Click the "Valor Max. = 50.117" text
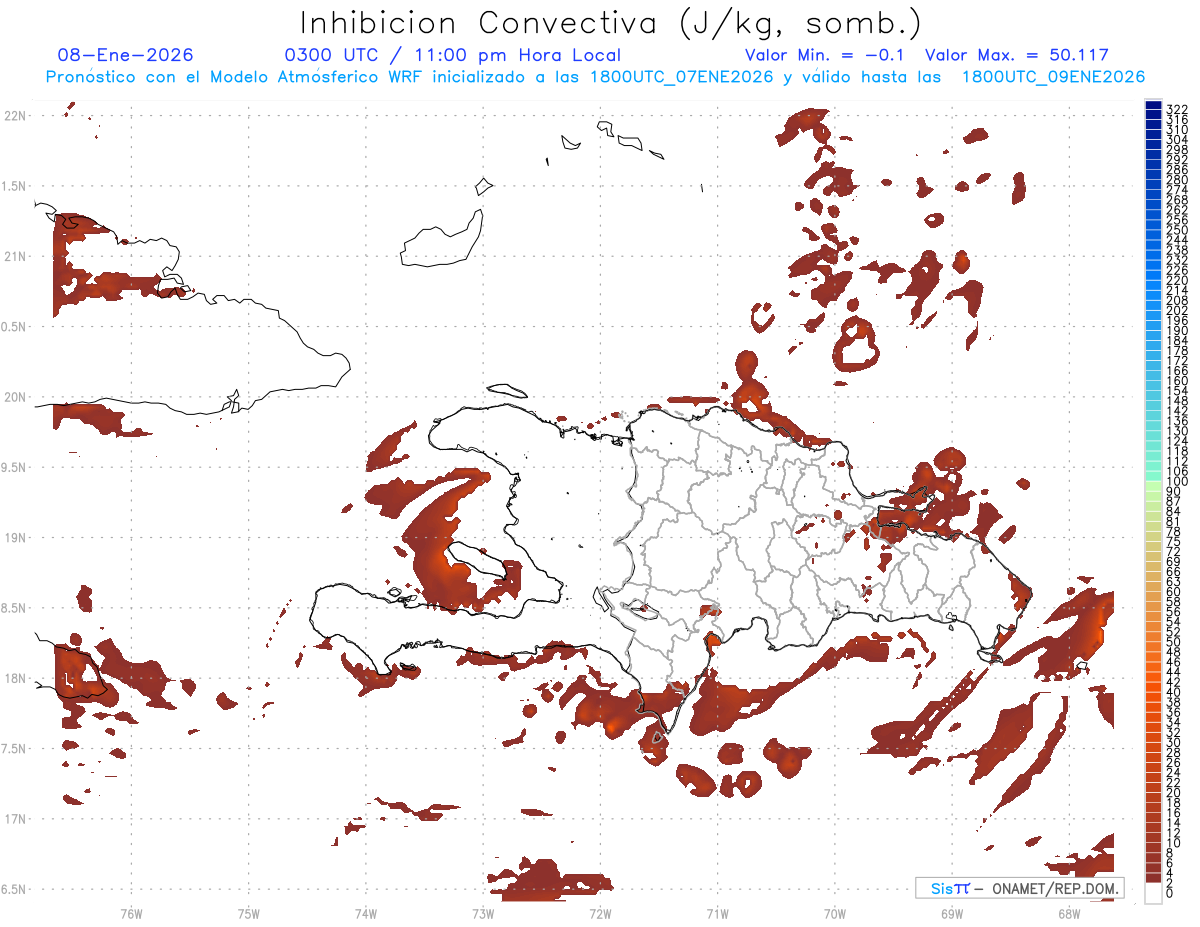The height and width of the screenshot is (927, 1200). tap(1017, 55)
